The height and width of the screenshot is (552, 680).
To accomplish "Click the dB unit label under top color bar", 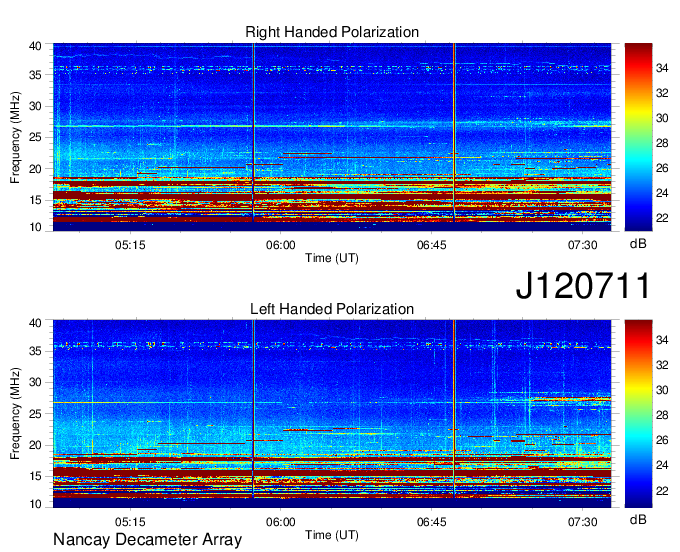I will point(638,244).
